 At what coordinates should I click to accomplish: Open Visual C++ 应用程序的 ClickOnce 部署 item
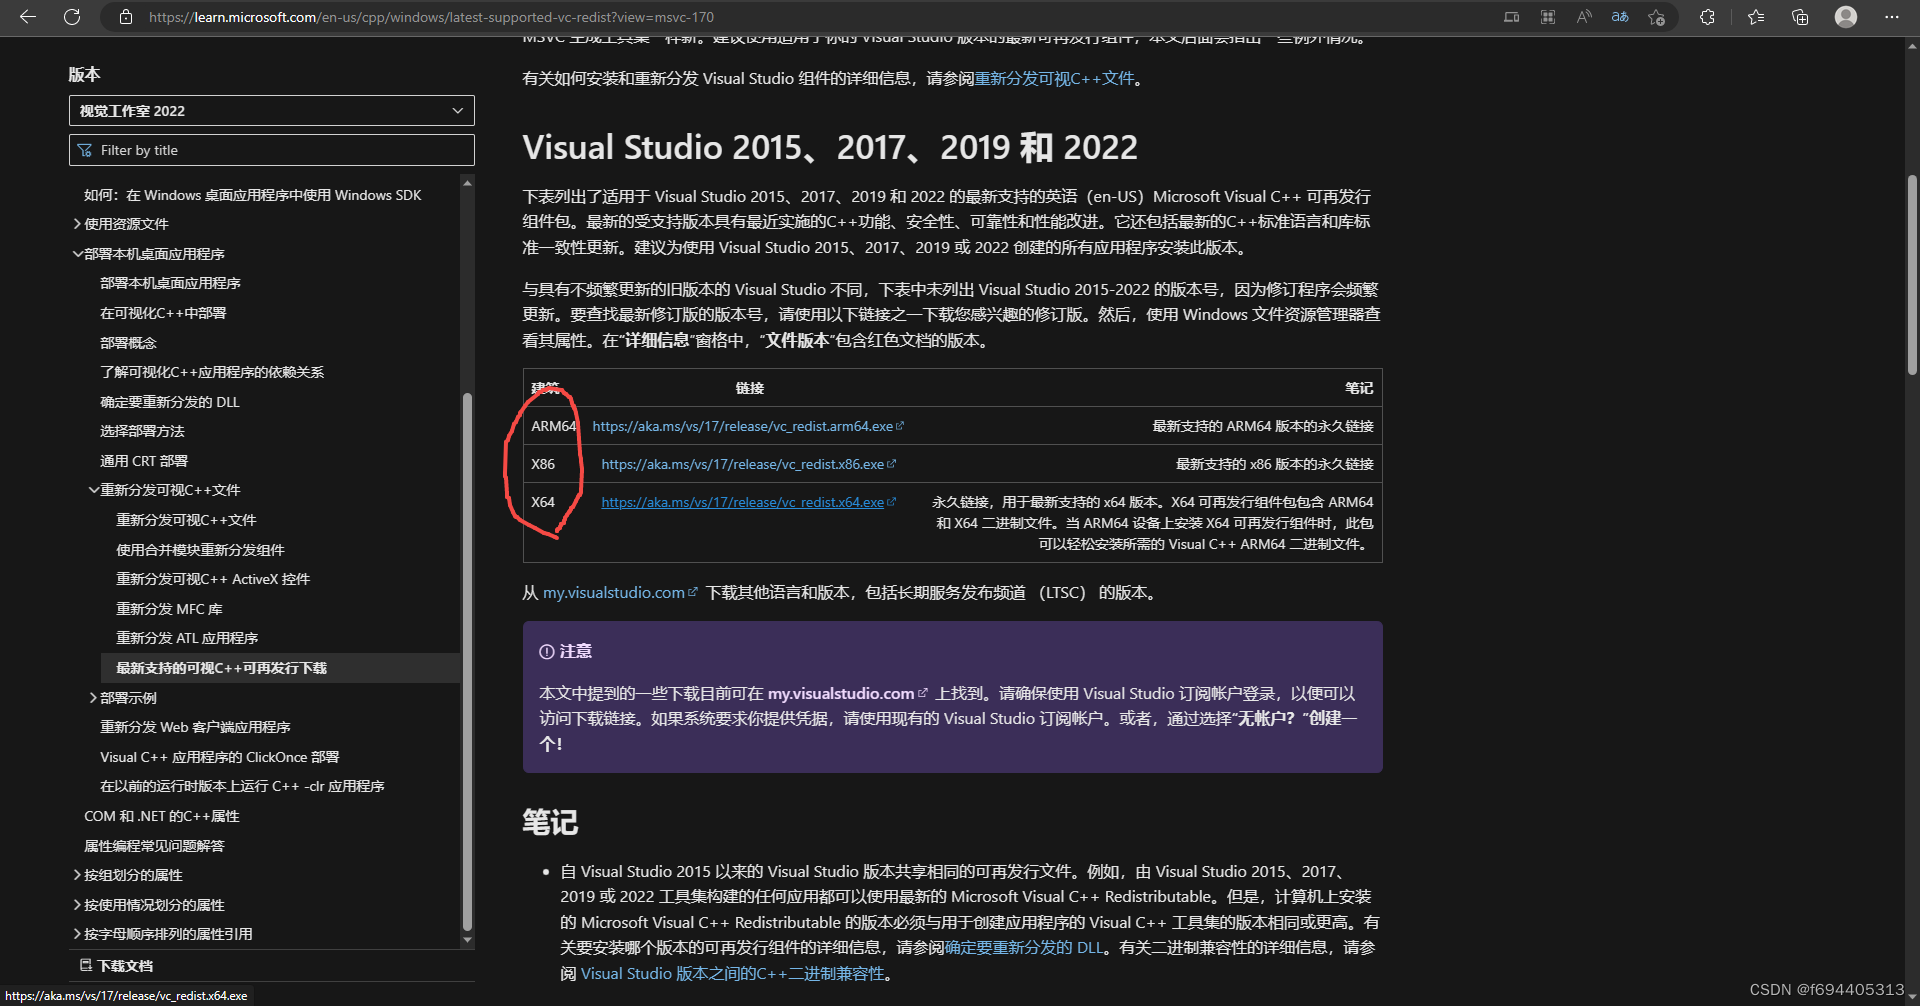pos(220,757)
